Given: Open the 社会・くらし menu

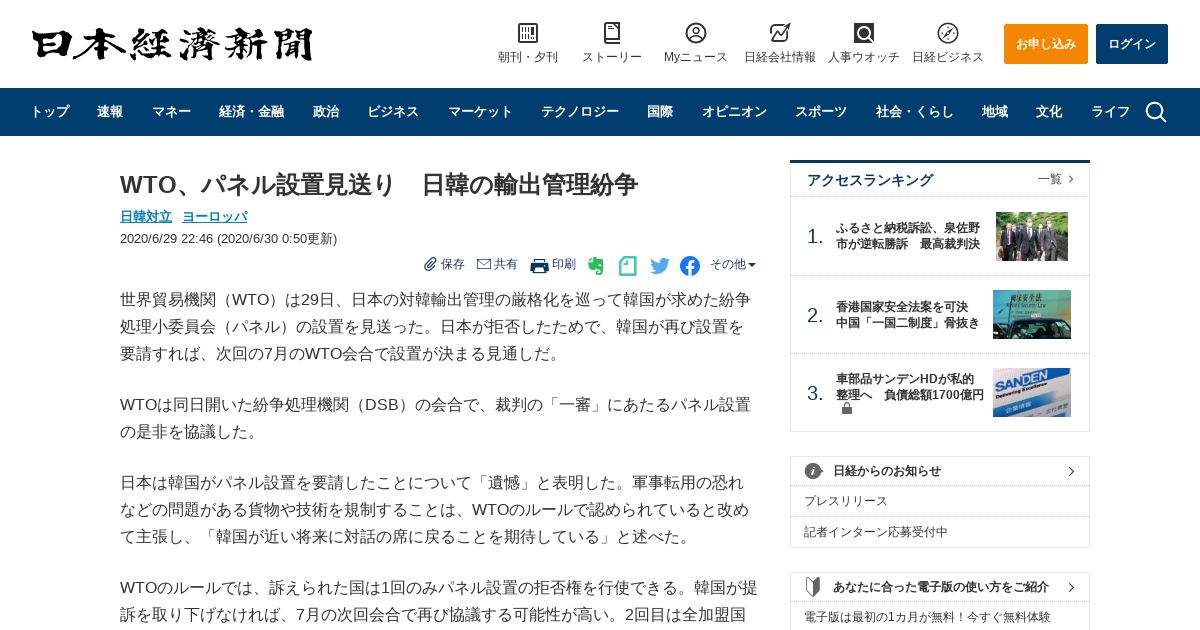Looking at the screenshot, I should coord(915,112).
